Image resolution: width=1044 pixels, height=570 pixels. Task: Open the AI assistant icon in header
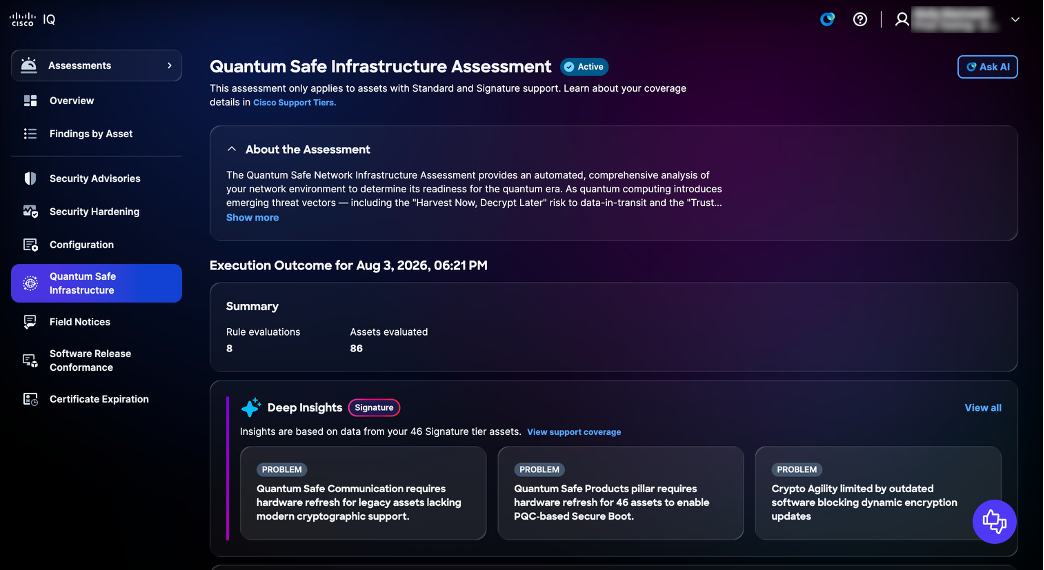(x=827, y=19)
